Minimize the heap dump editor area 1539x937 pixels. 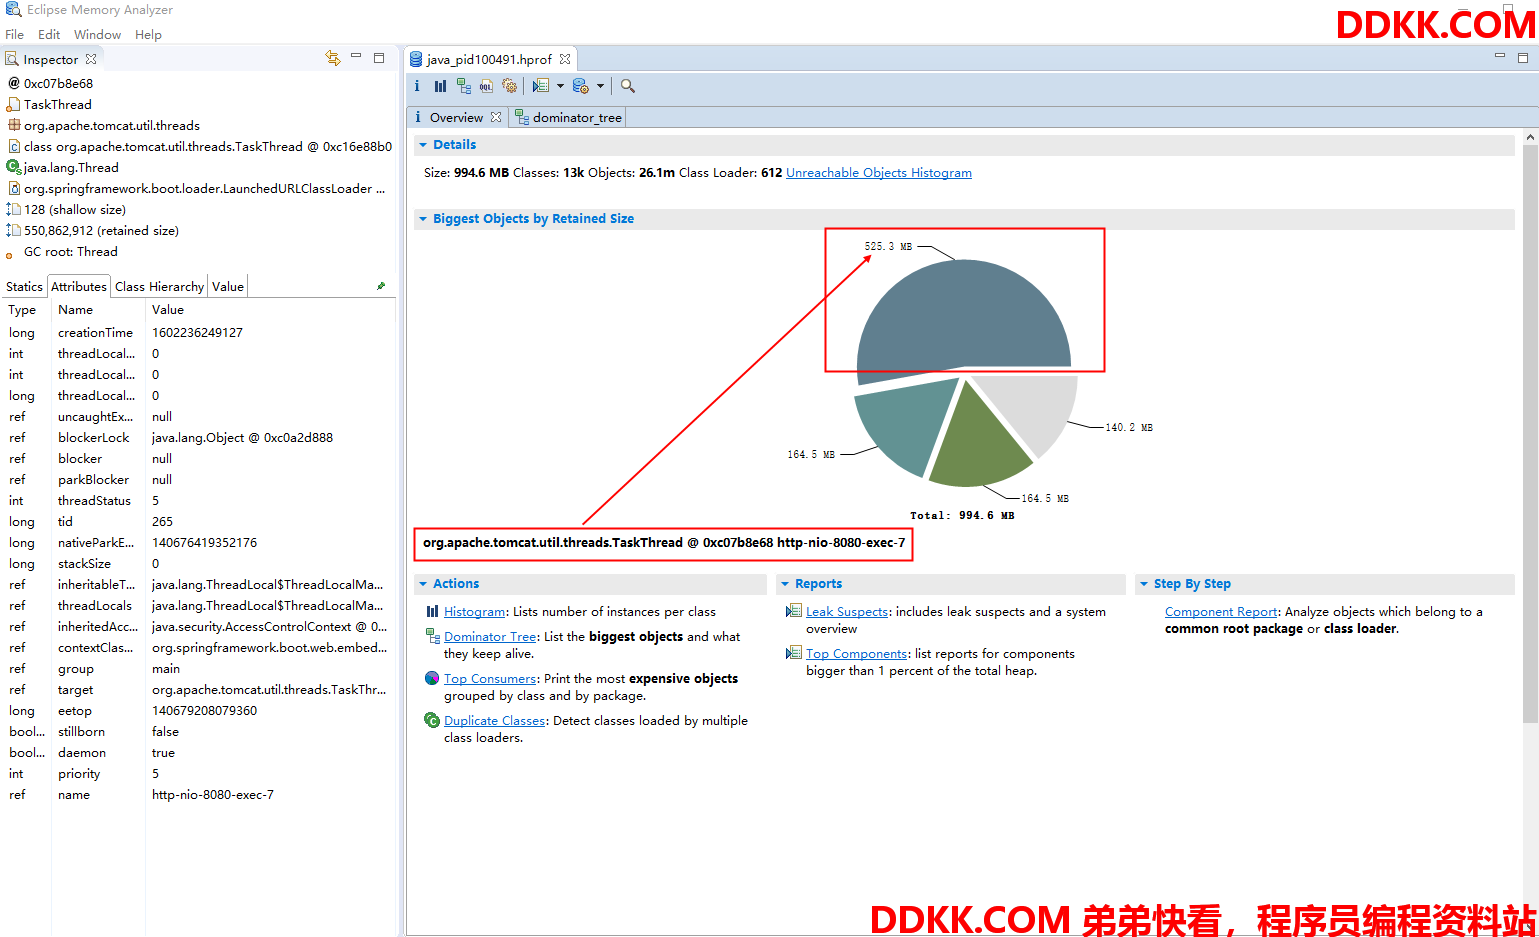click(x=1500, y=57)
